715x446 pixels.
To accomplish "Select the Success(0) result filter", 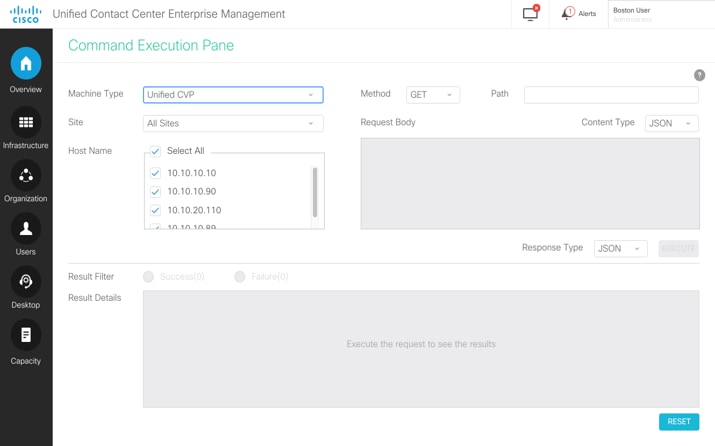I will (x=148, y=276).
